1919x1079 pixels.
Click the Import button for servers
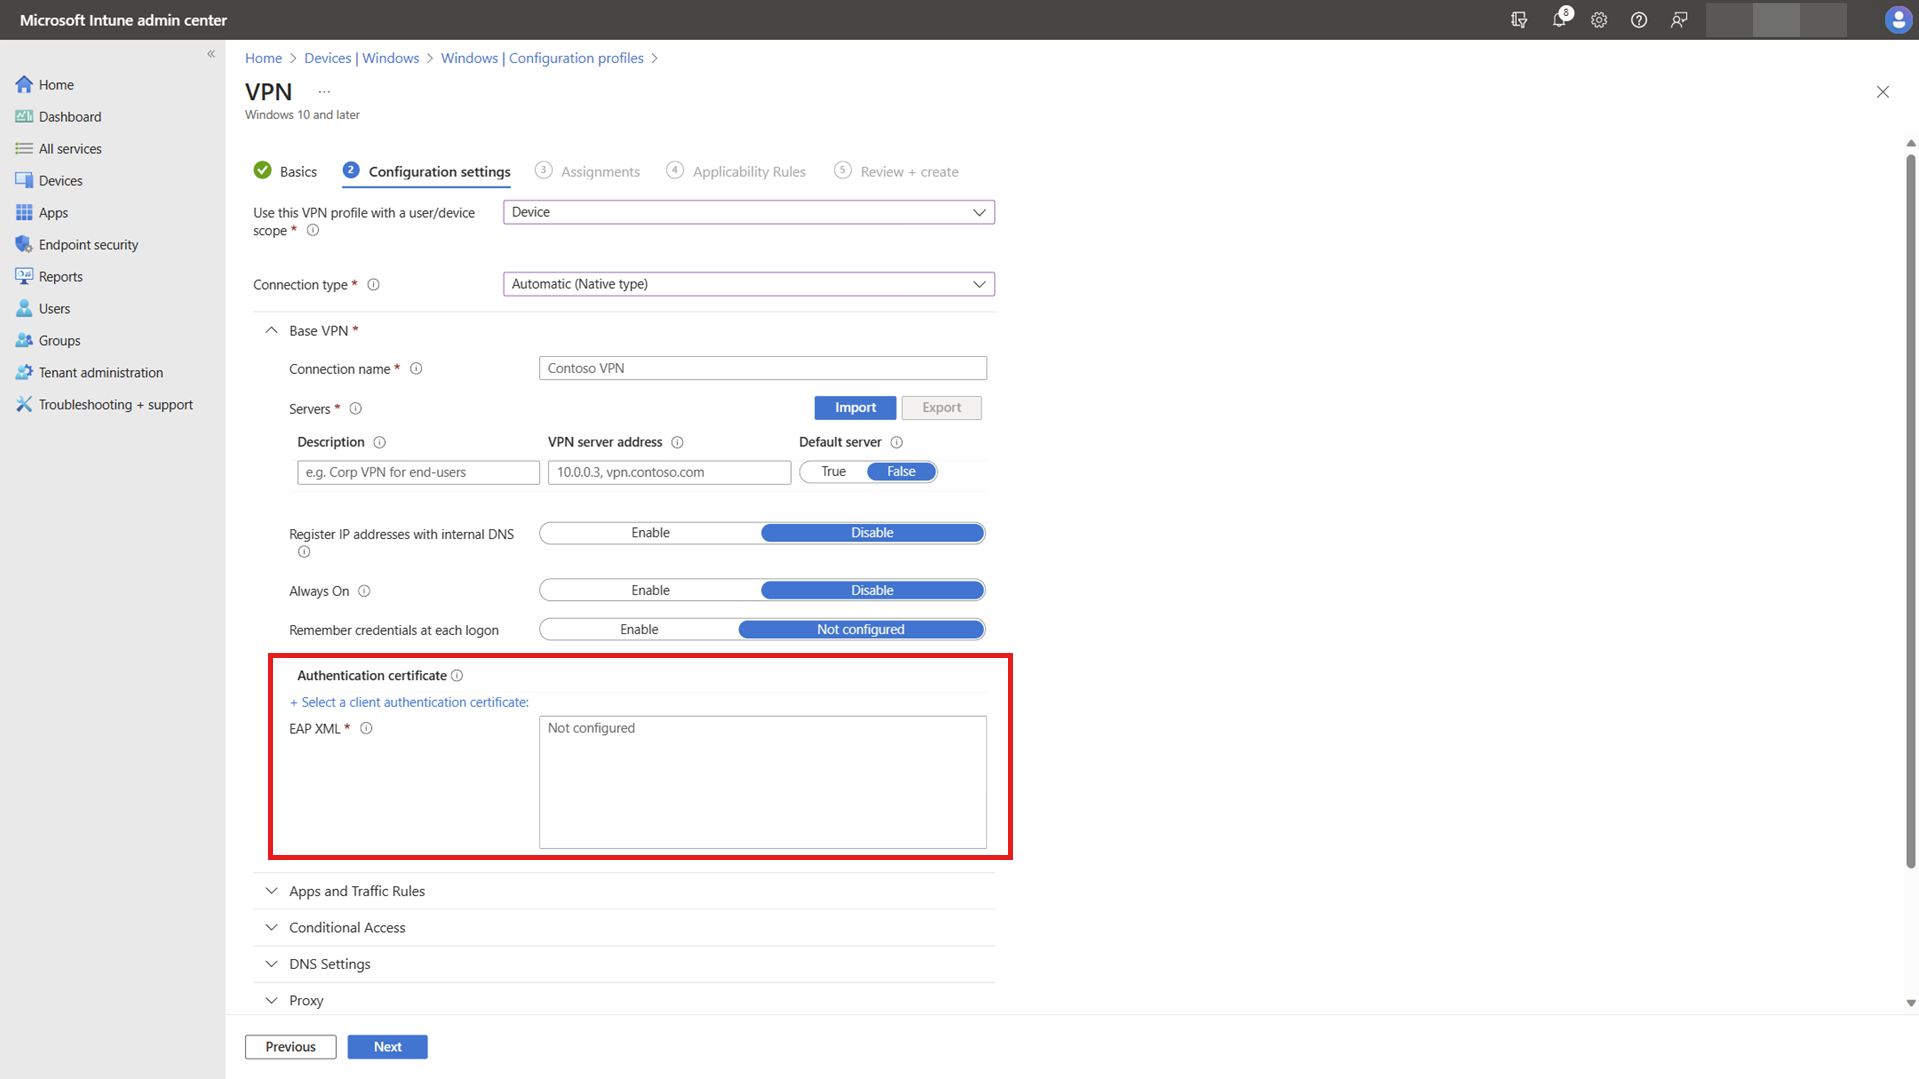point(854,407)
